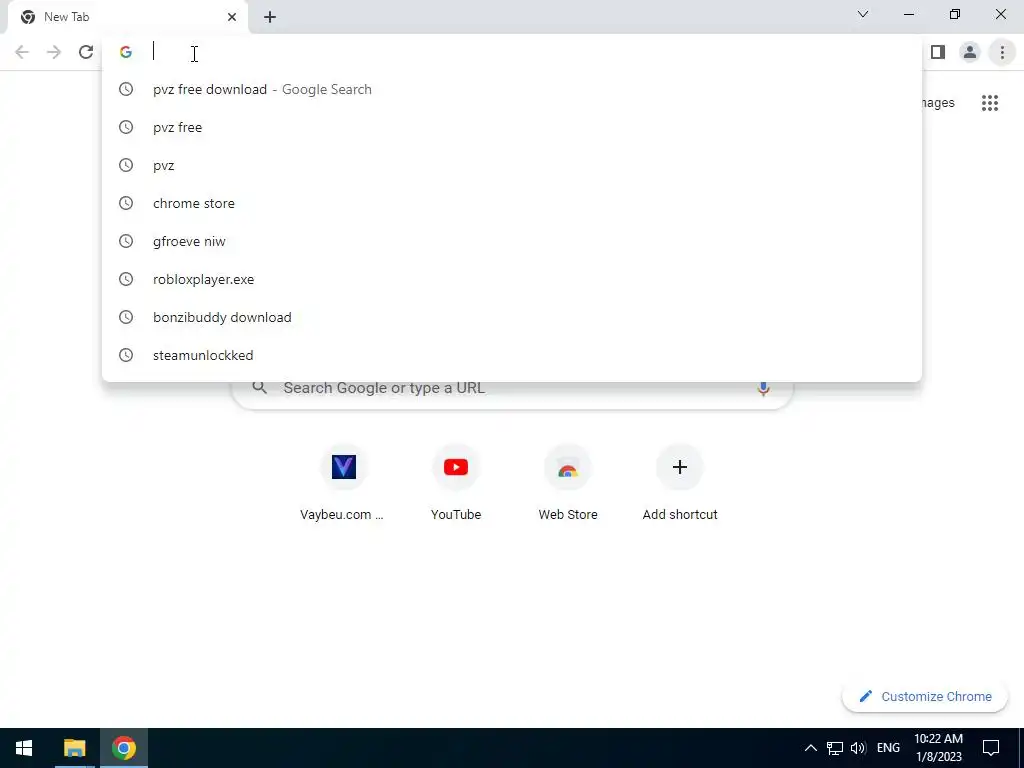1024x768 pixels.
Task: Click the voice search microphone
Action: coord(763,388)
